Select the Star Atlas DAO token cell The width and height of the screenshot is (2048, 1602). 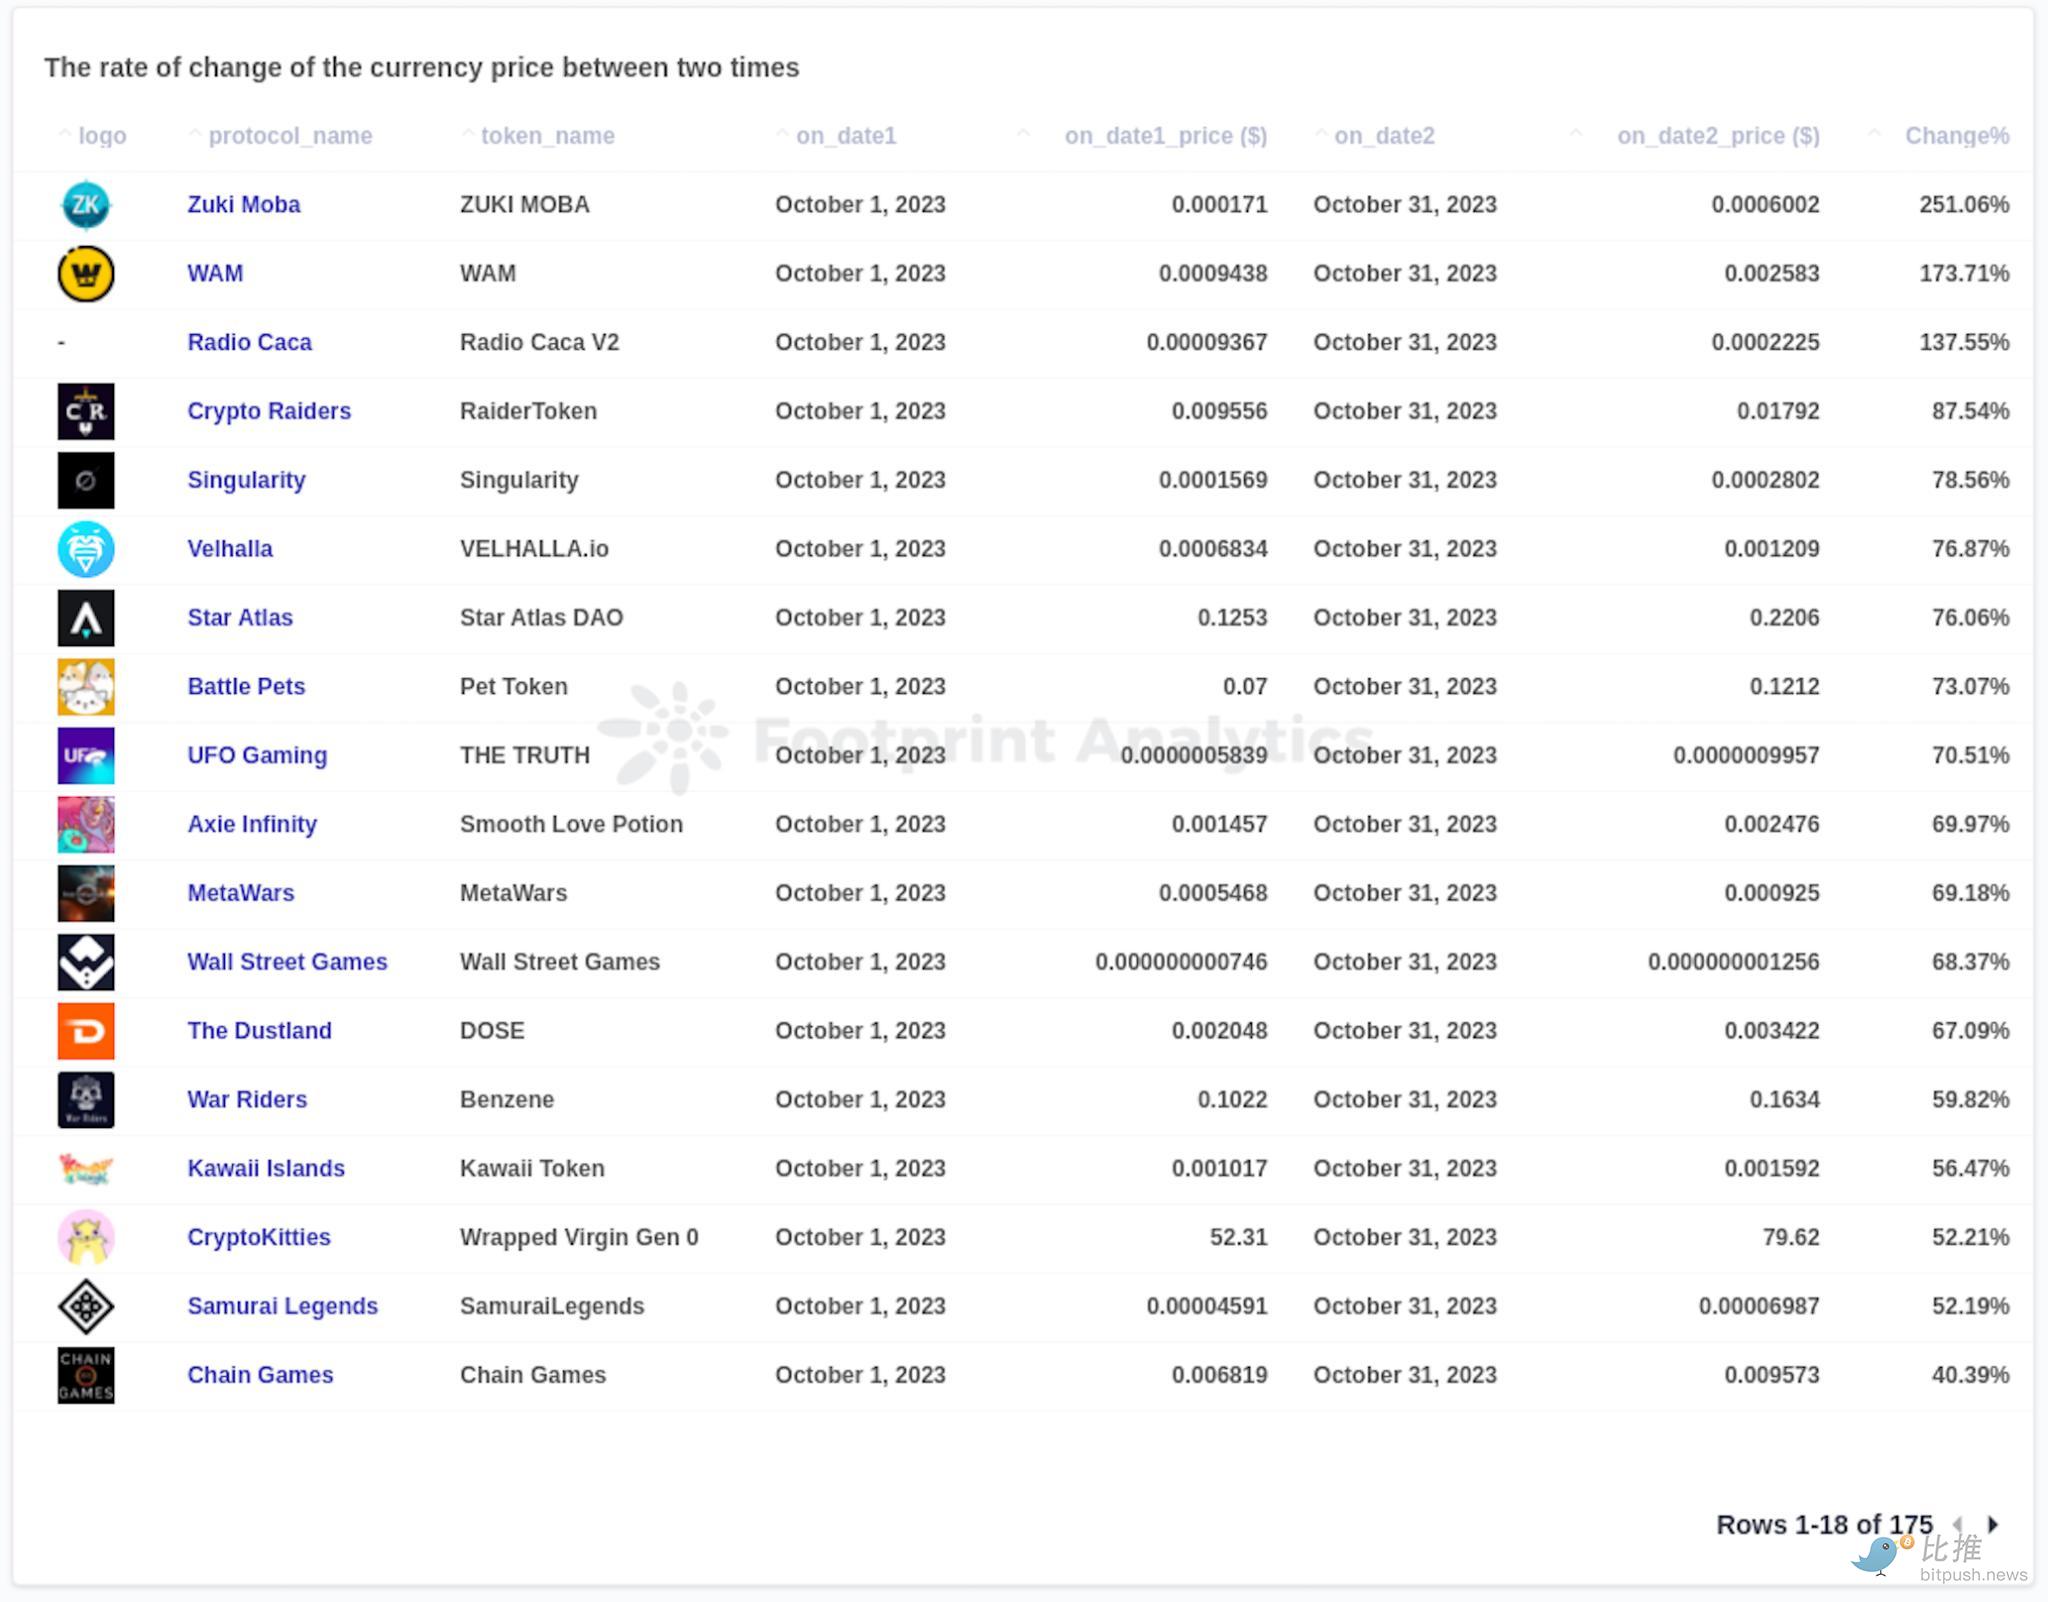point(542,618)
